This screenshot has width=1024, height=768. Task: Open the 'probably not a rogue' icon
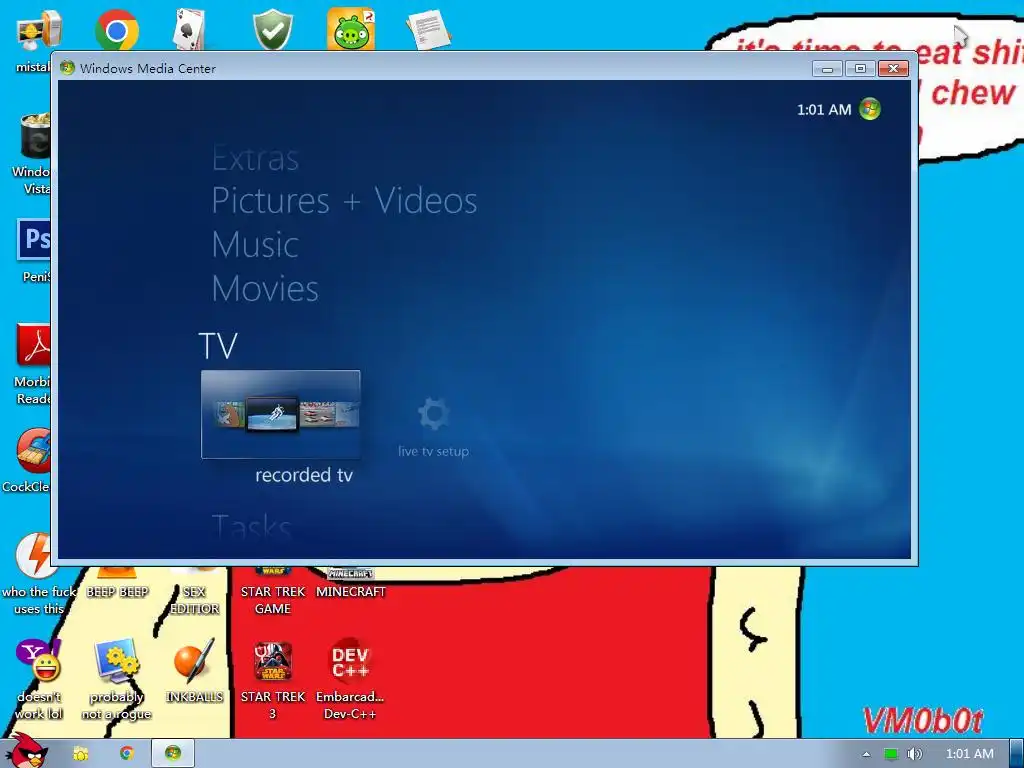pyautogui.click(x=117, y=661)
